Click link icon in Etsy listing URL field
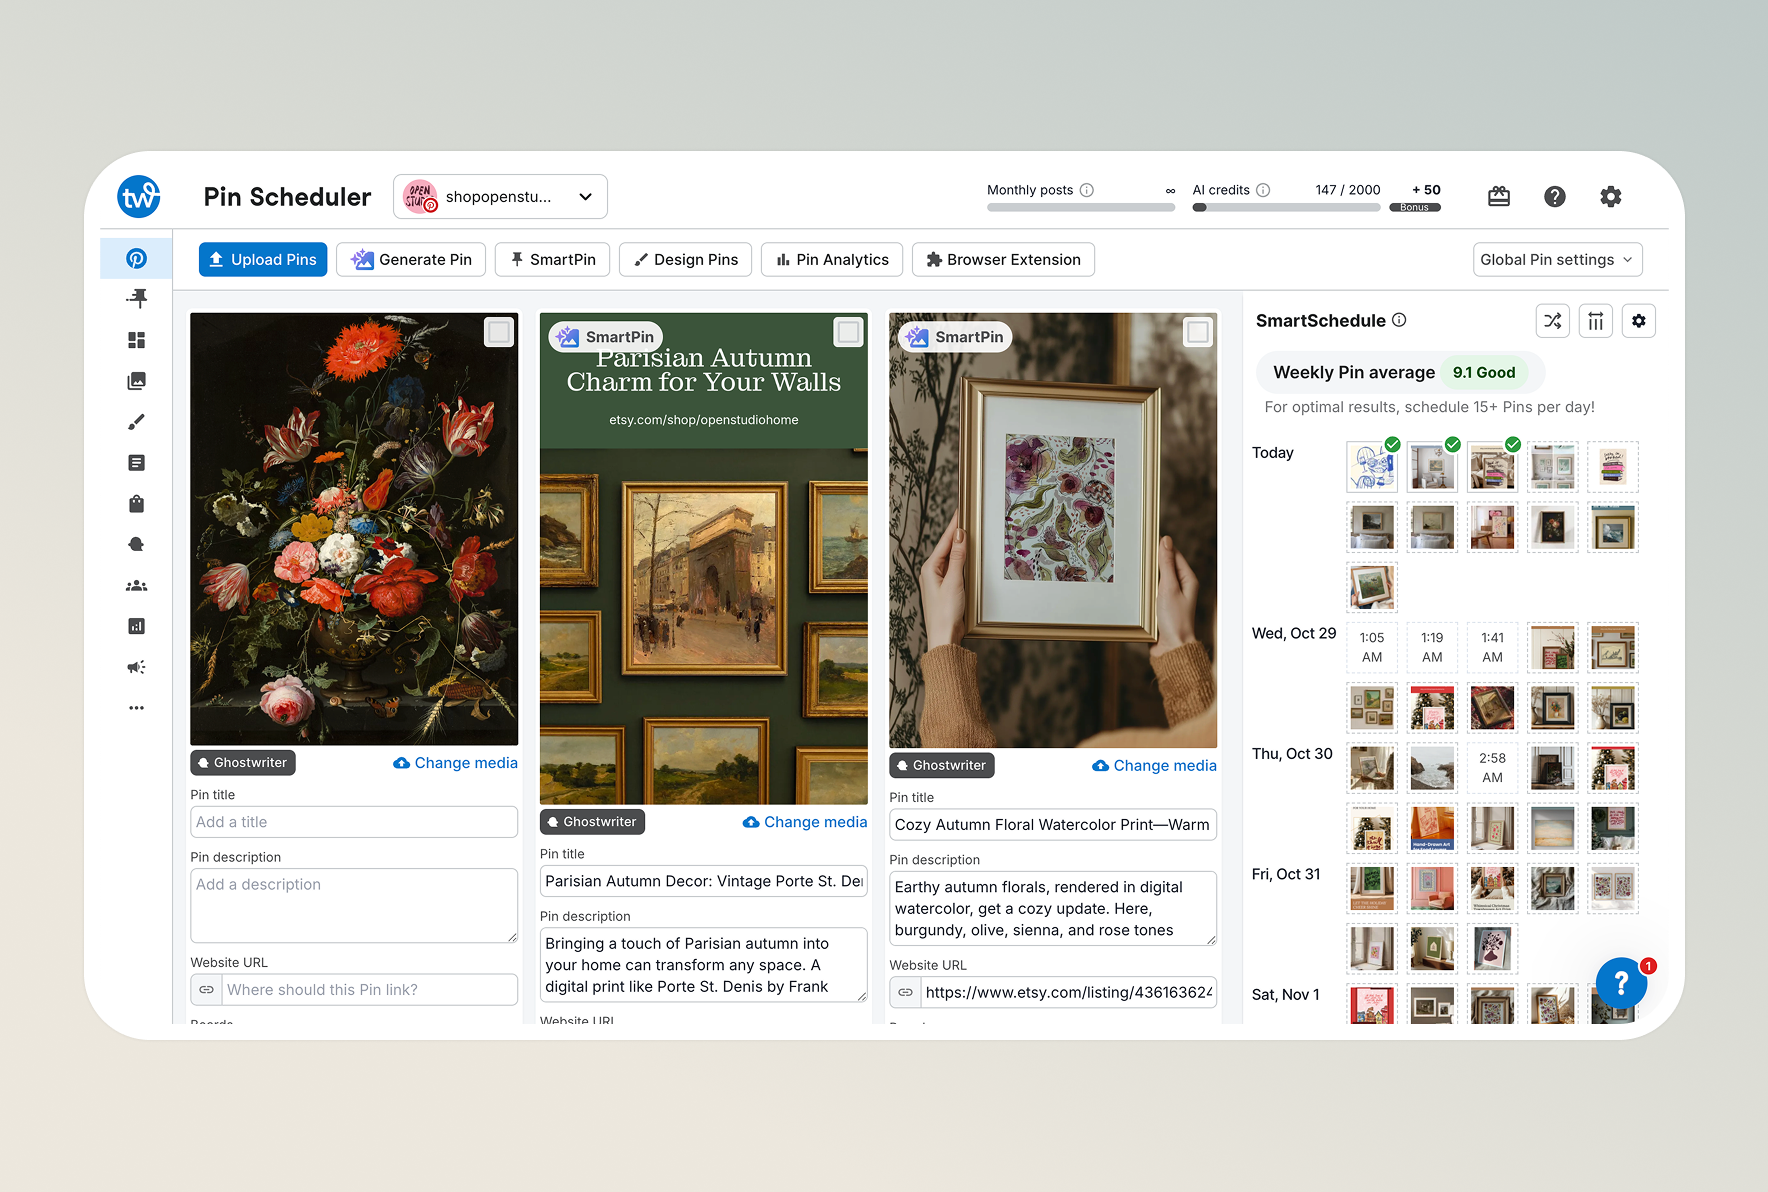Screen dimensions: 1768x1192 click(x=905, y=992)
